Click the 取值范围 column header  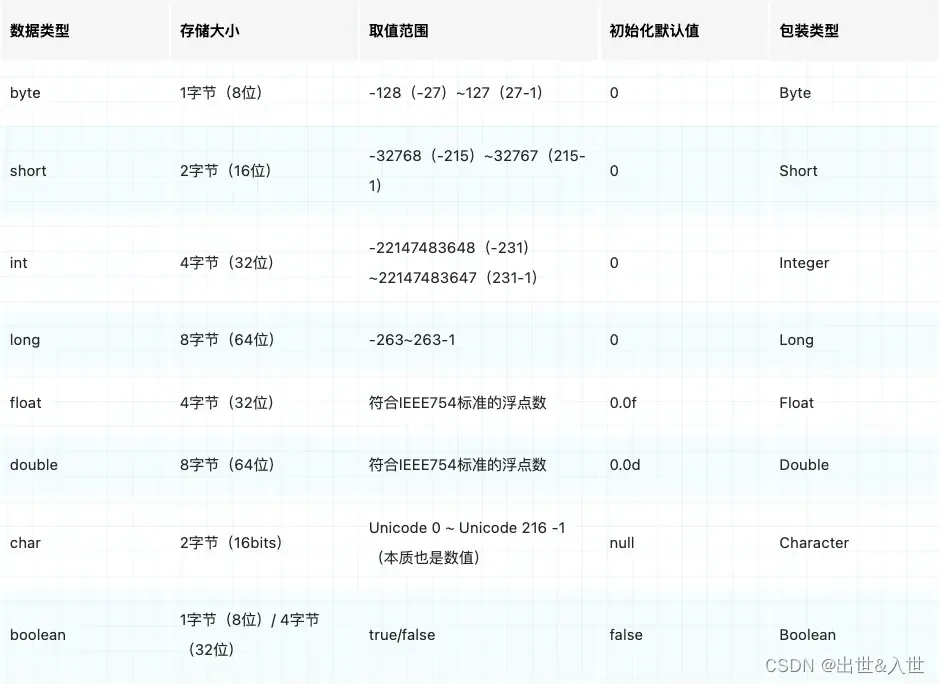click(398, 31)
